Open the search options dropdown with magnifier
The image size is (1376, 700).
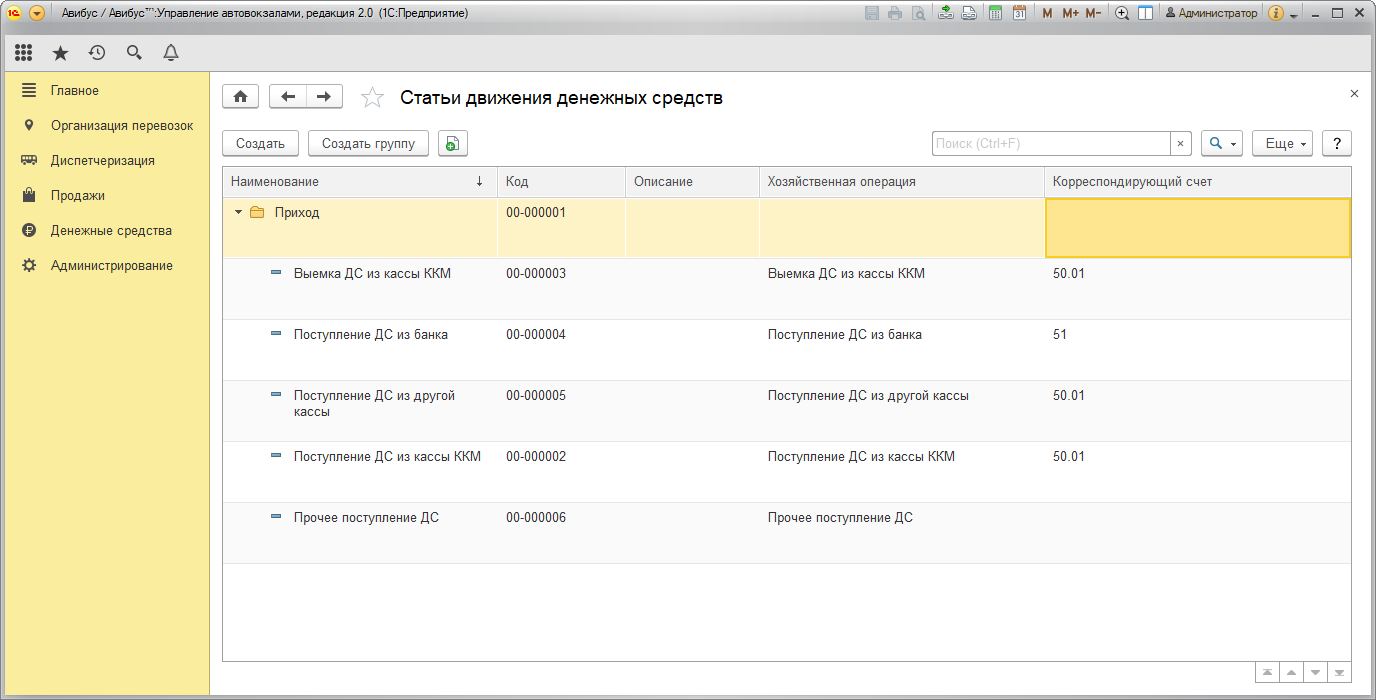click(1221, 144)
